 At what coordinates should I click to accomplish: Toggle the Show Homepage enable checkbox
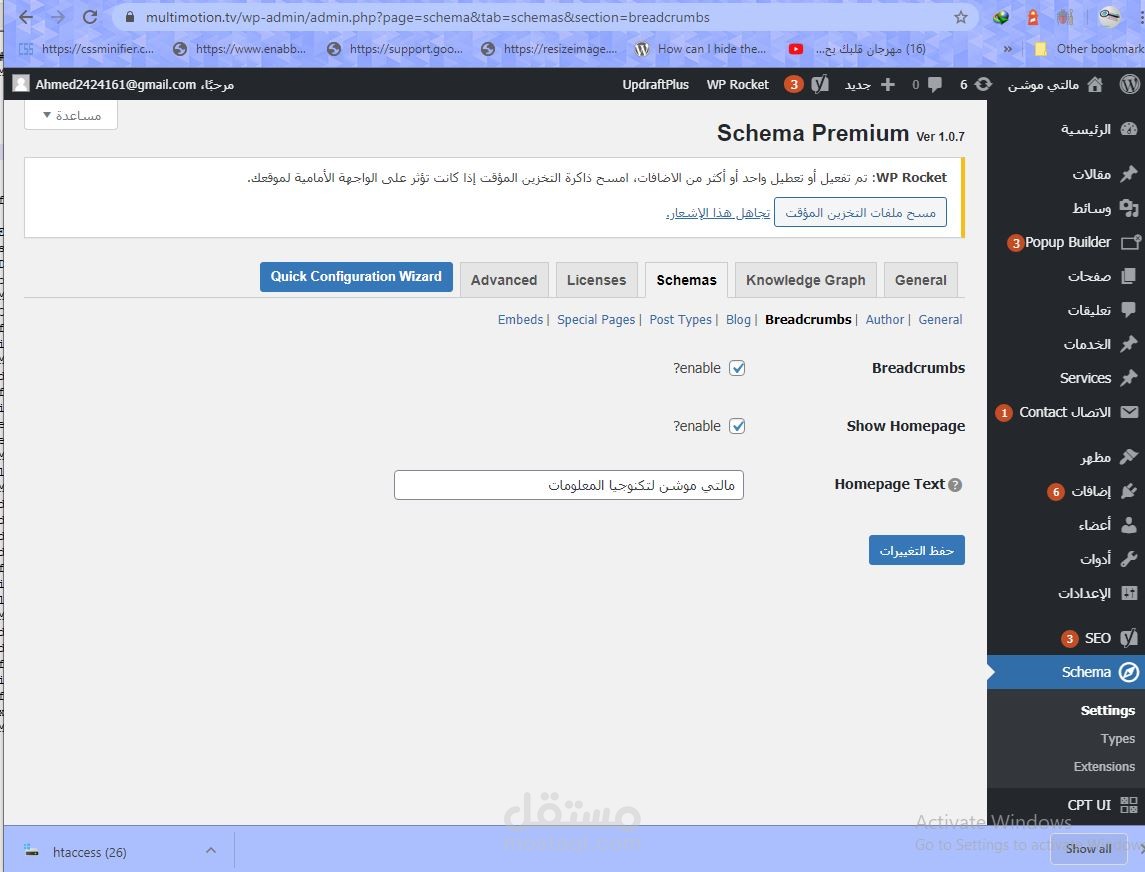[x=738, y=426]
